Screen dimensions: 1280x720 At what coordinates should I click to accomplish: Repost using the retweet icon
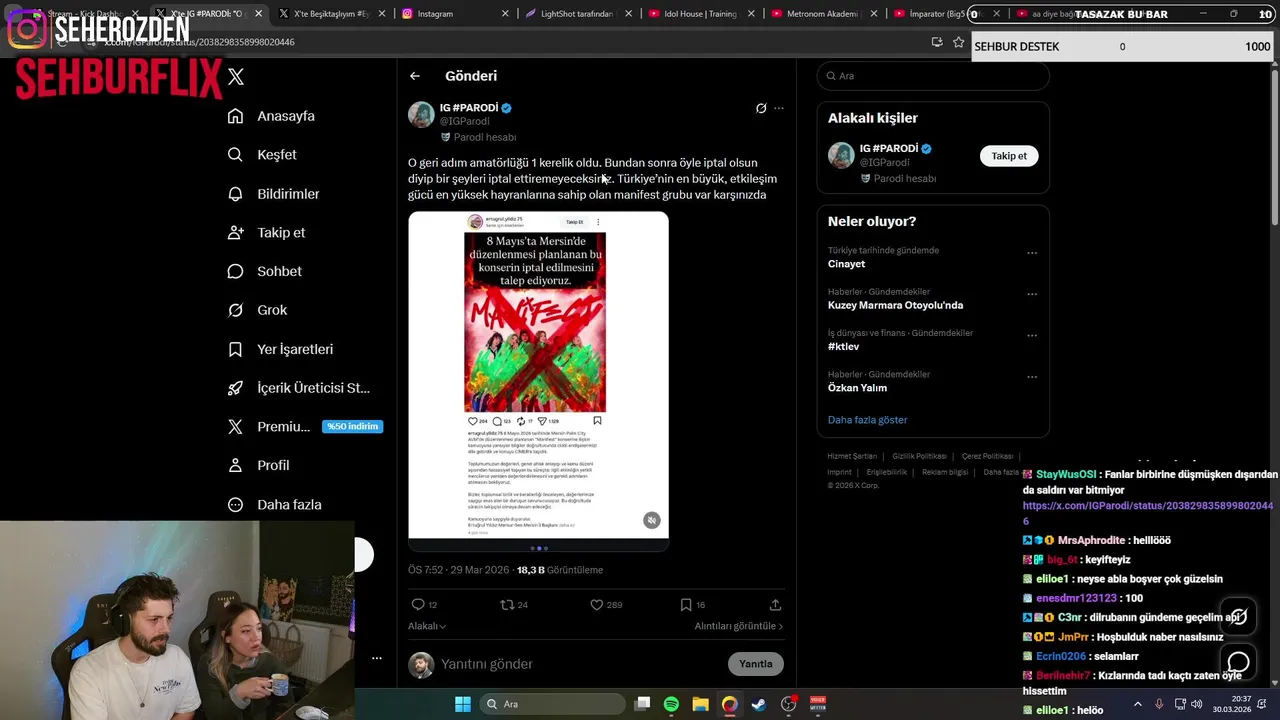pyautogui.click(x=507, y=605)
